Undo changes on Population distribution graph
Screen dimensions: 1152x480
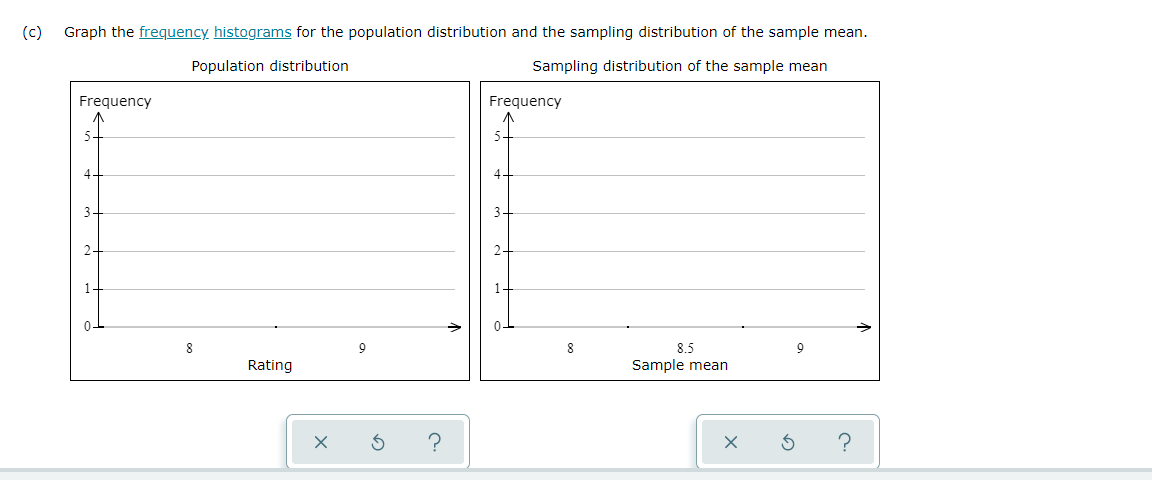[378, 443]
